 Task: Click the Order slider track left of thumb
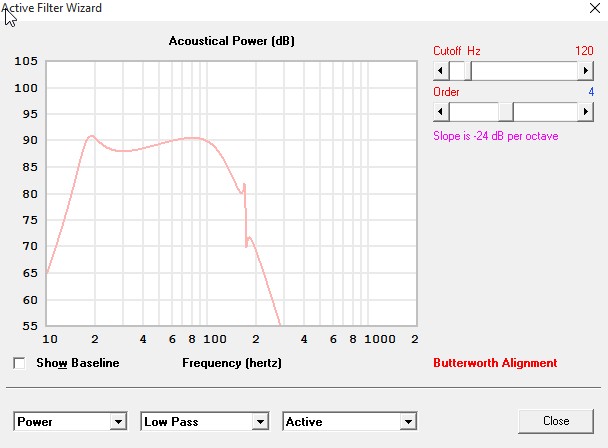coord(473,112)
